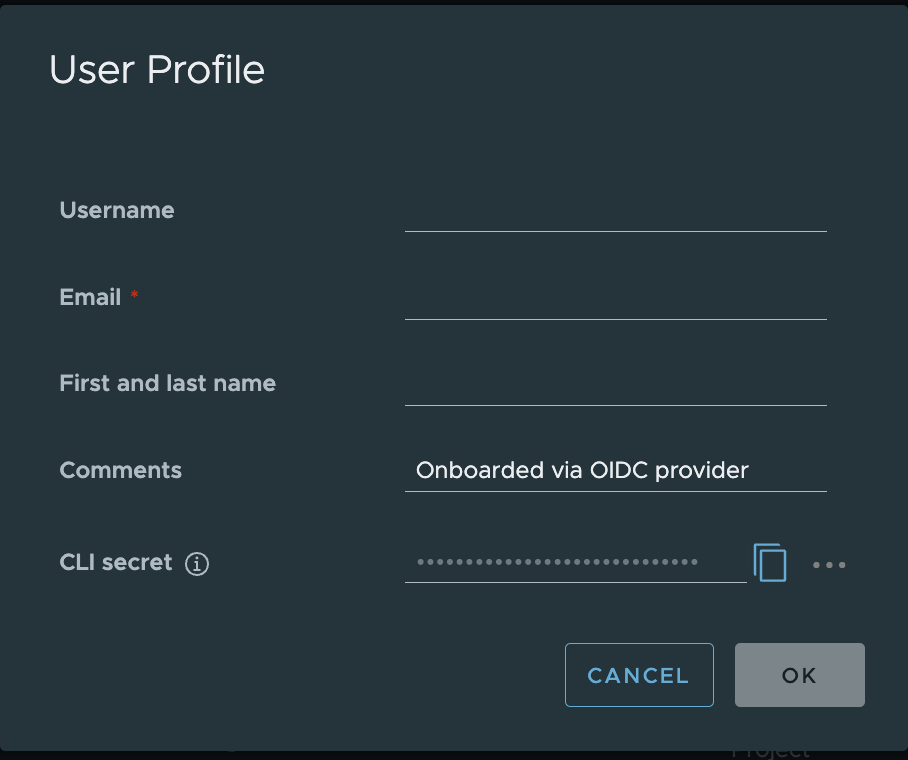
Task: Copy the CLI secret using the clipboard icon
Action: [770, 563]
